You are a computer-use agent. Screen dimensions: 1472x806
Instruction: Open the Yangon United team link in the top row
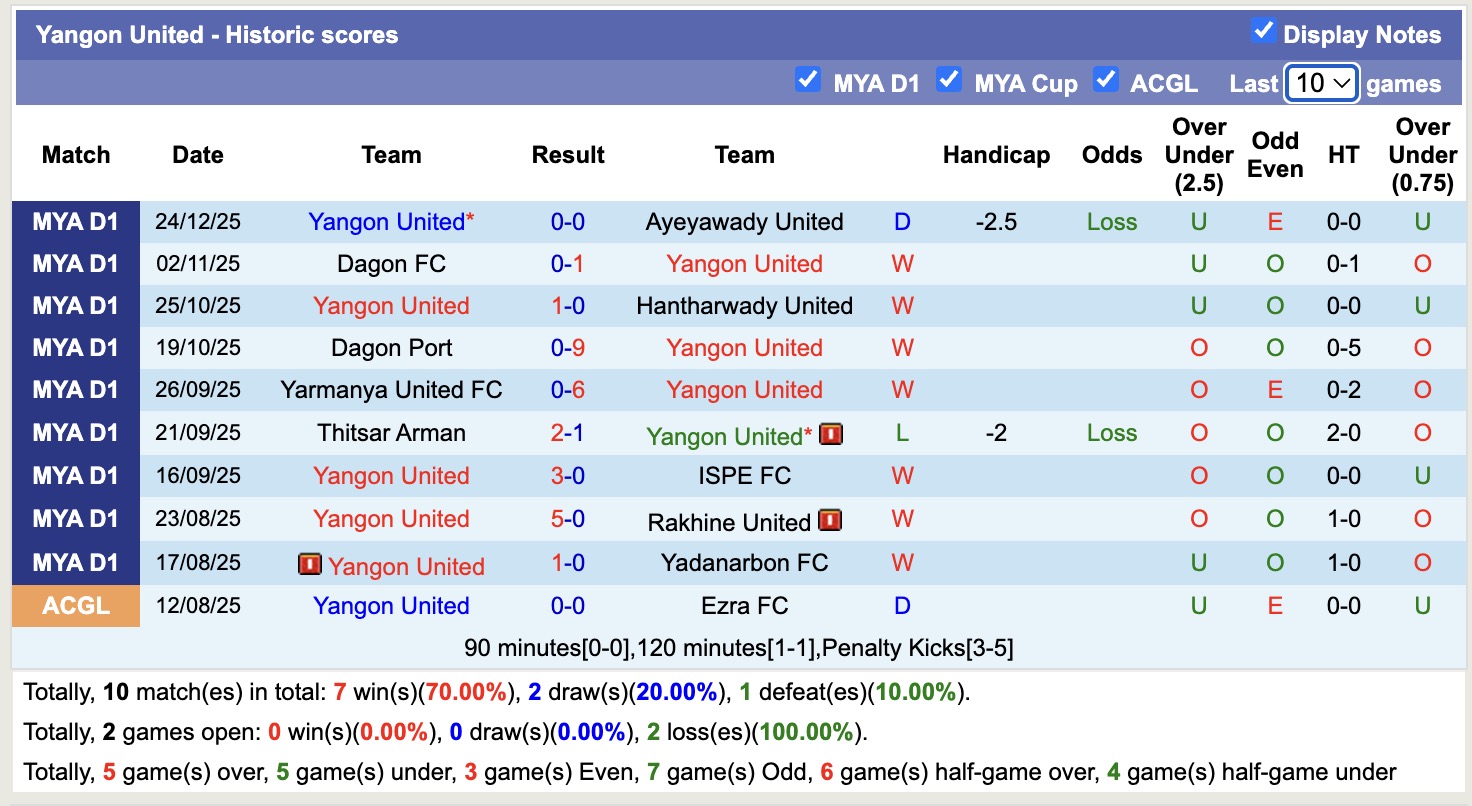coord(385,222)
